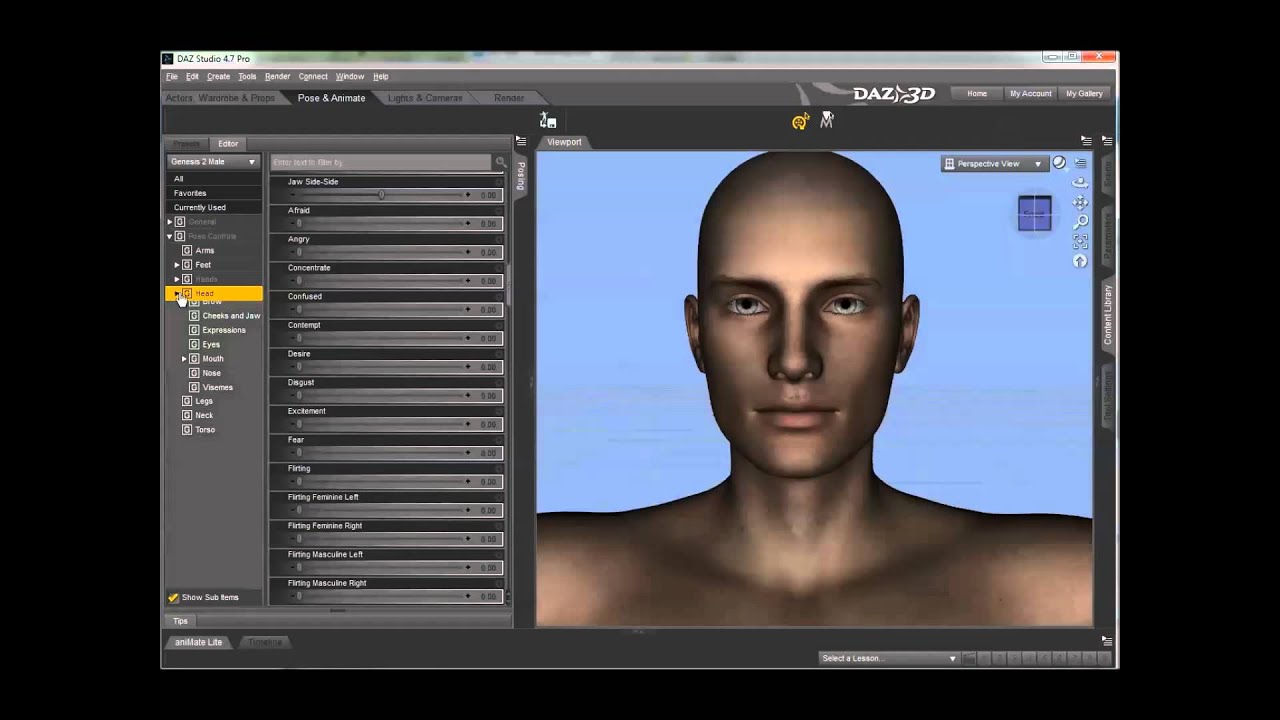Screen dimensions: 1280x720
Task: Open the Create menu
Action: tap(218, 77)
